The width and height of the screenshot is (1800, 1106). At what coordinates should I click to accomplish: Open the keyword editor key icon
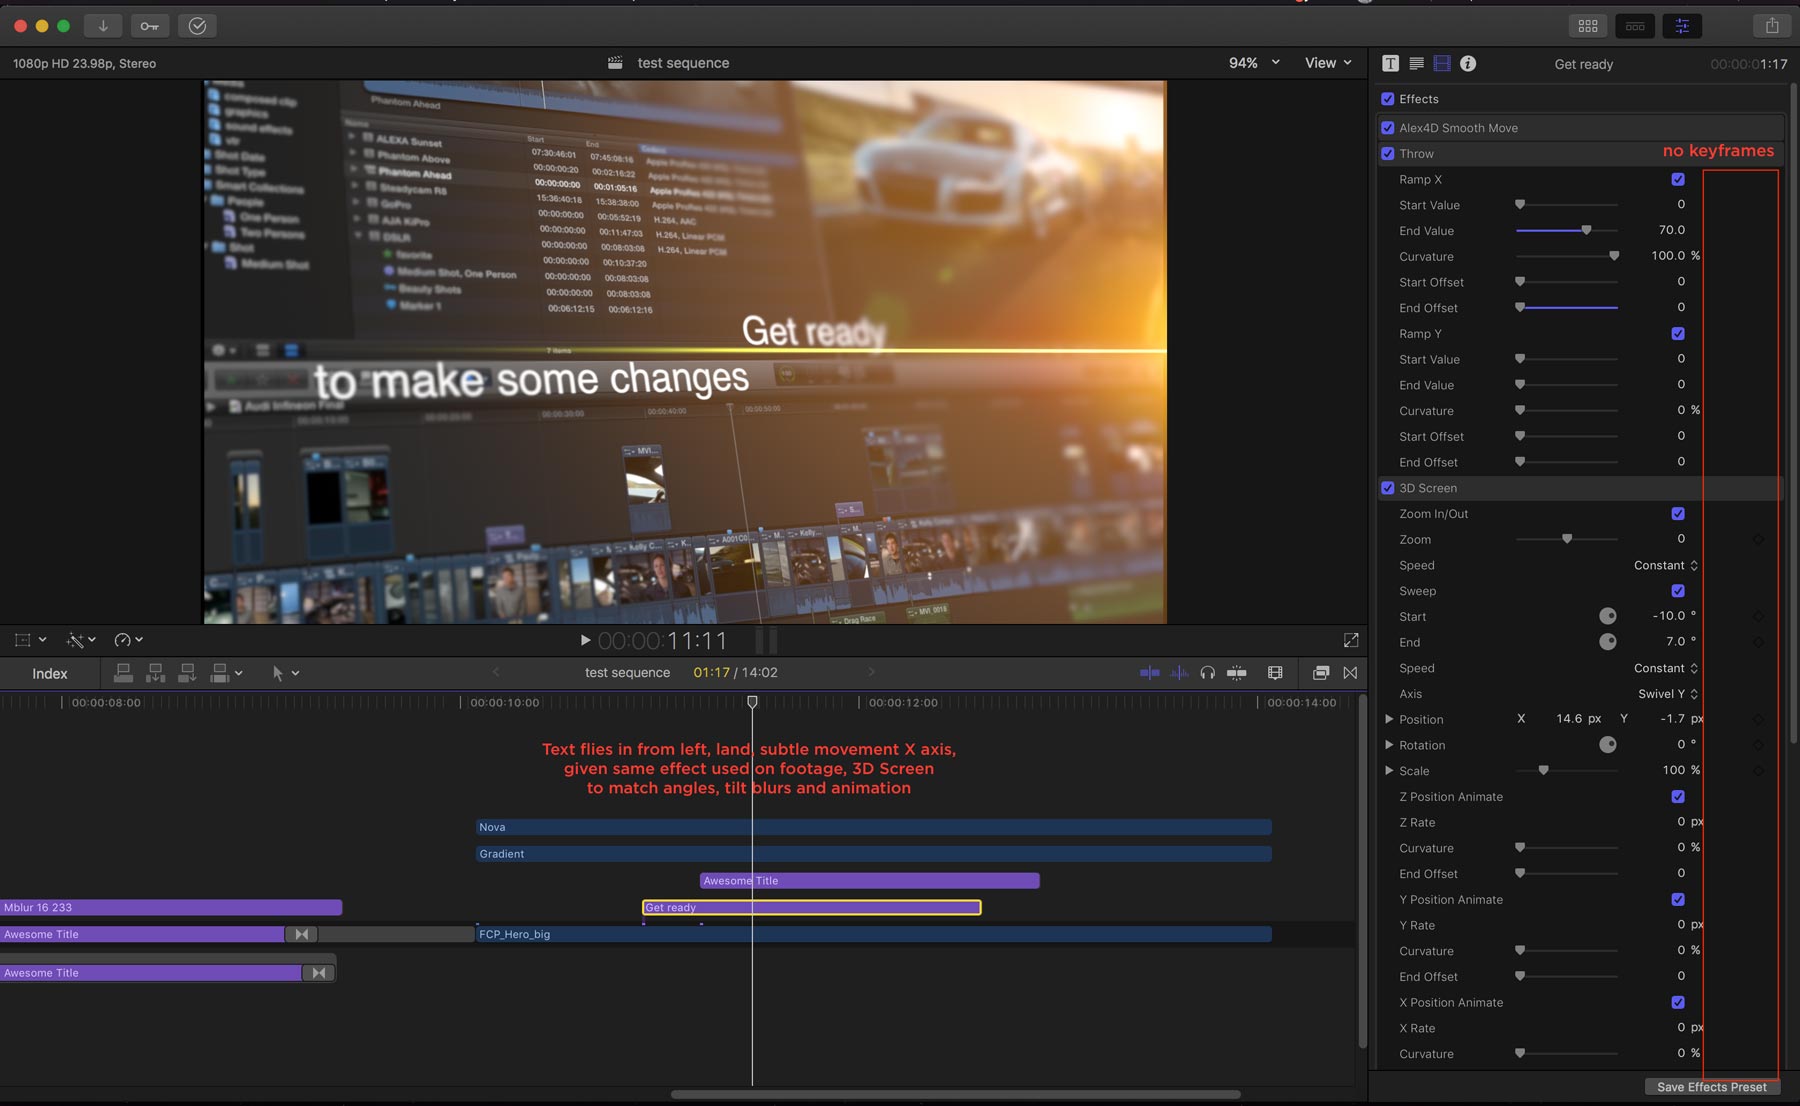point(149,26)
